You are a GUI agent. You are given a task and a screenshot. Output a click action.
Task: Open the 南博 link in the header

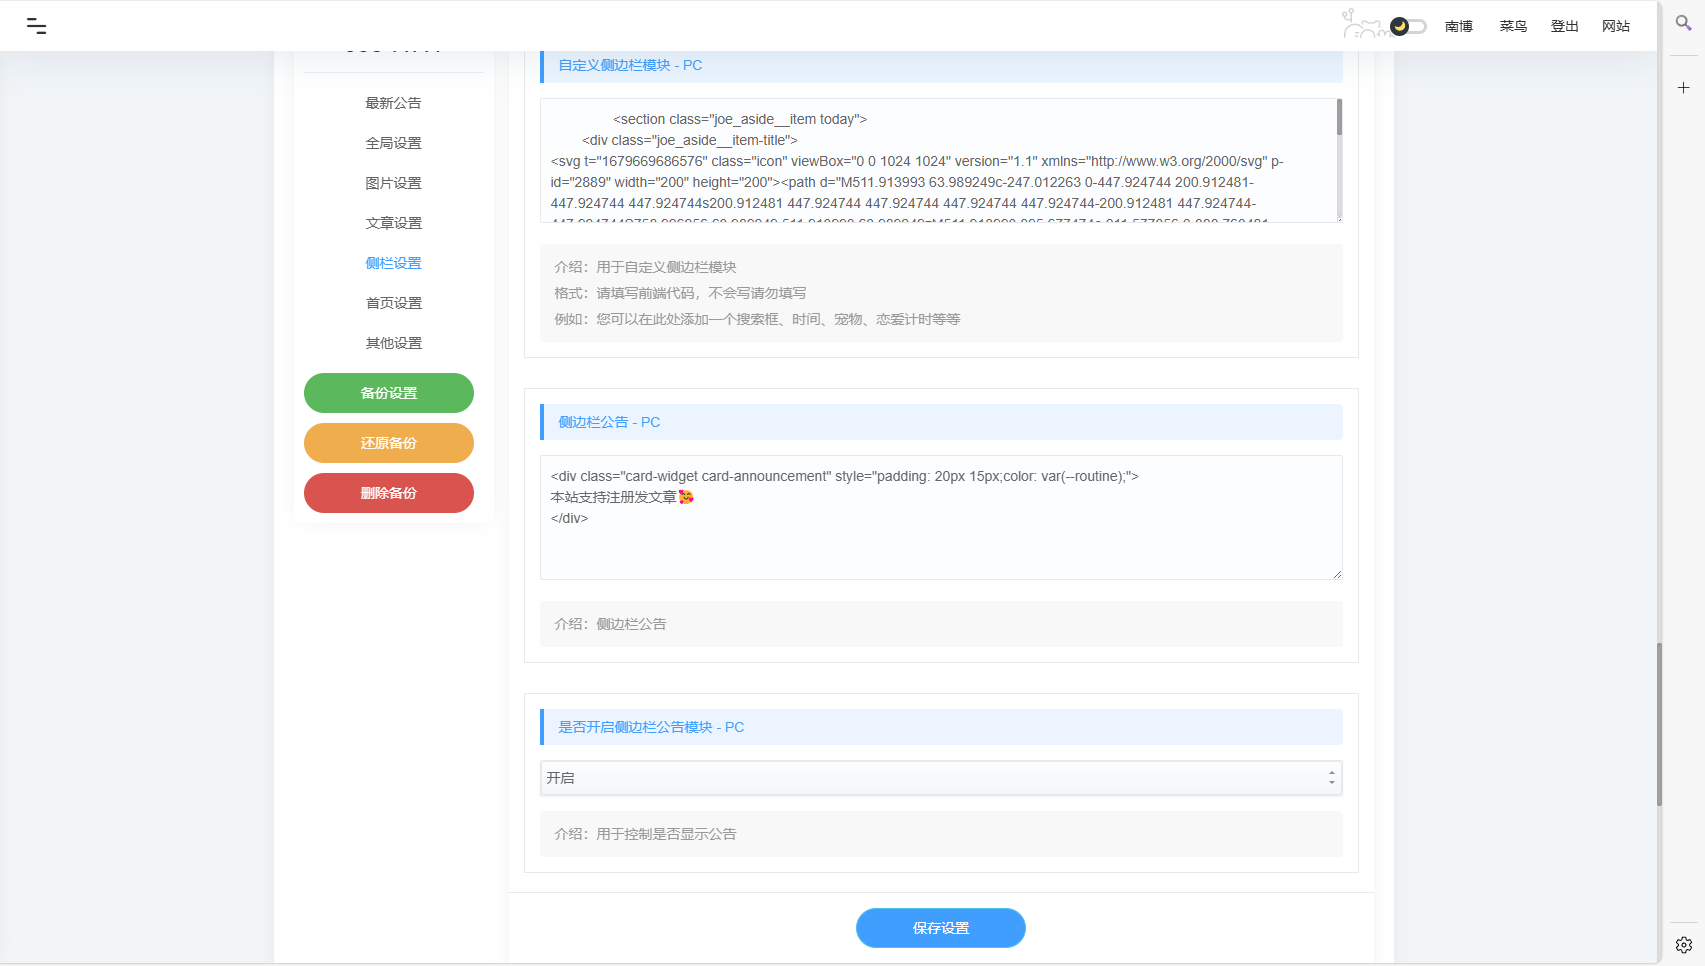tap(1458, 26)
